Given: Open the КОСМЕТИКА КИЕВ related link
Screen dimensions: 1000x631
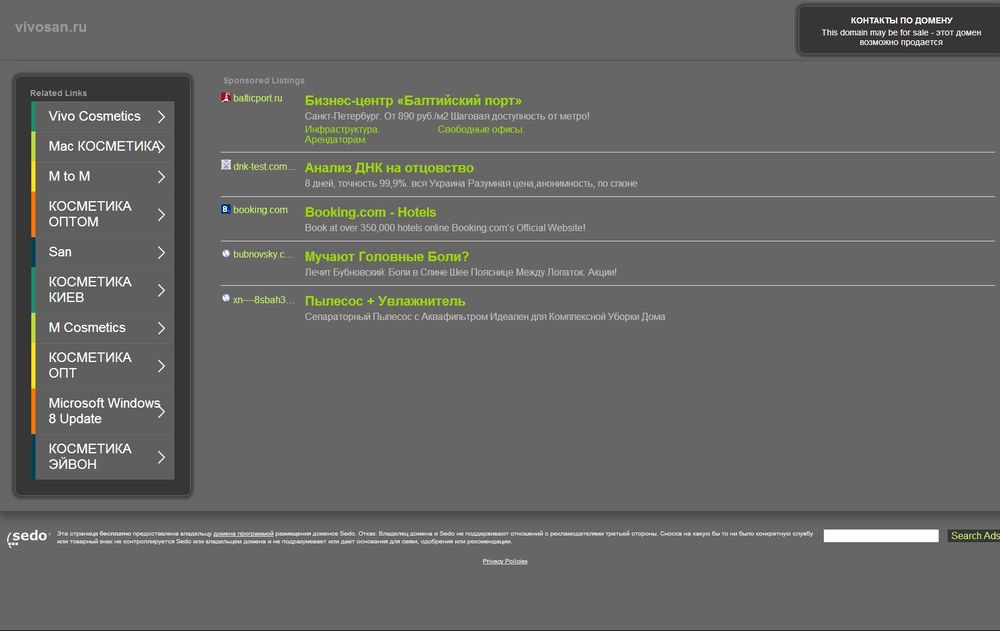Looking at the screenshot, I should click(103, 290).
